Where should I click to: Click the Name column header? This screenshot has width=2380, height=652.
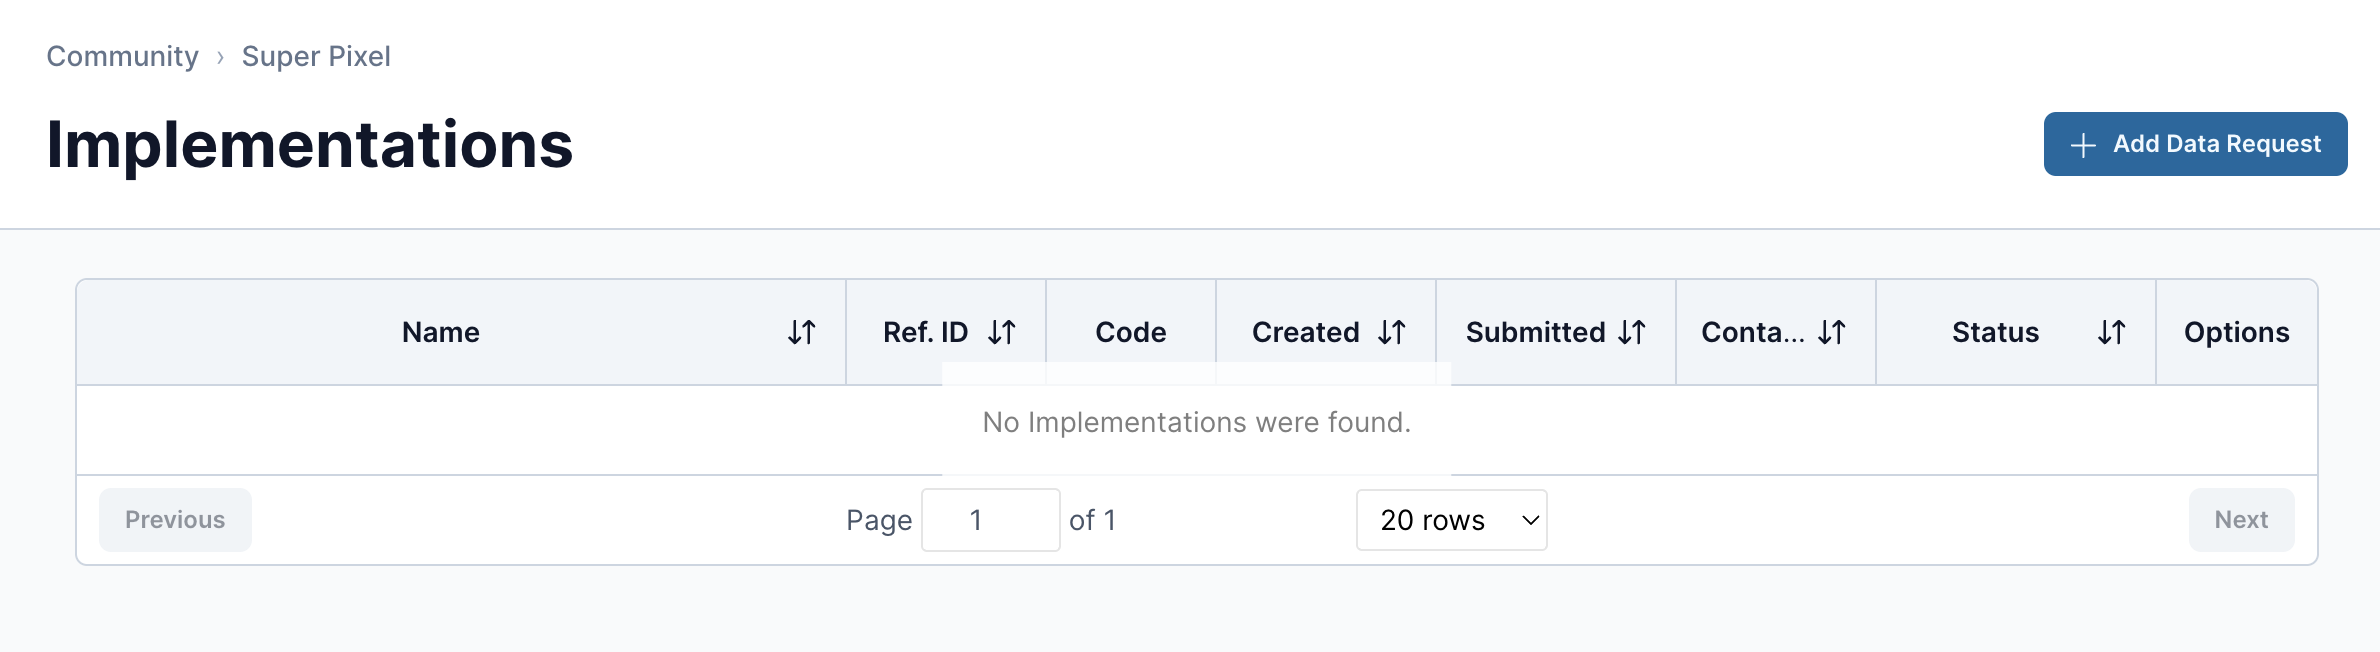440,332
